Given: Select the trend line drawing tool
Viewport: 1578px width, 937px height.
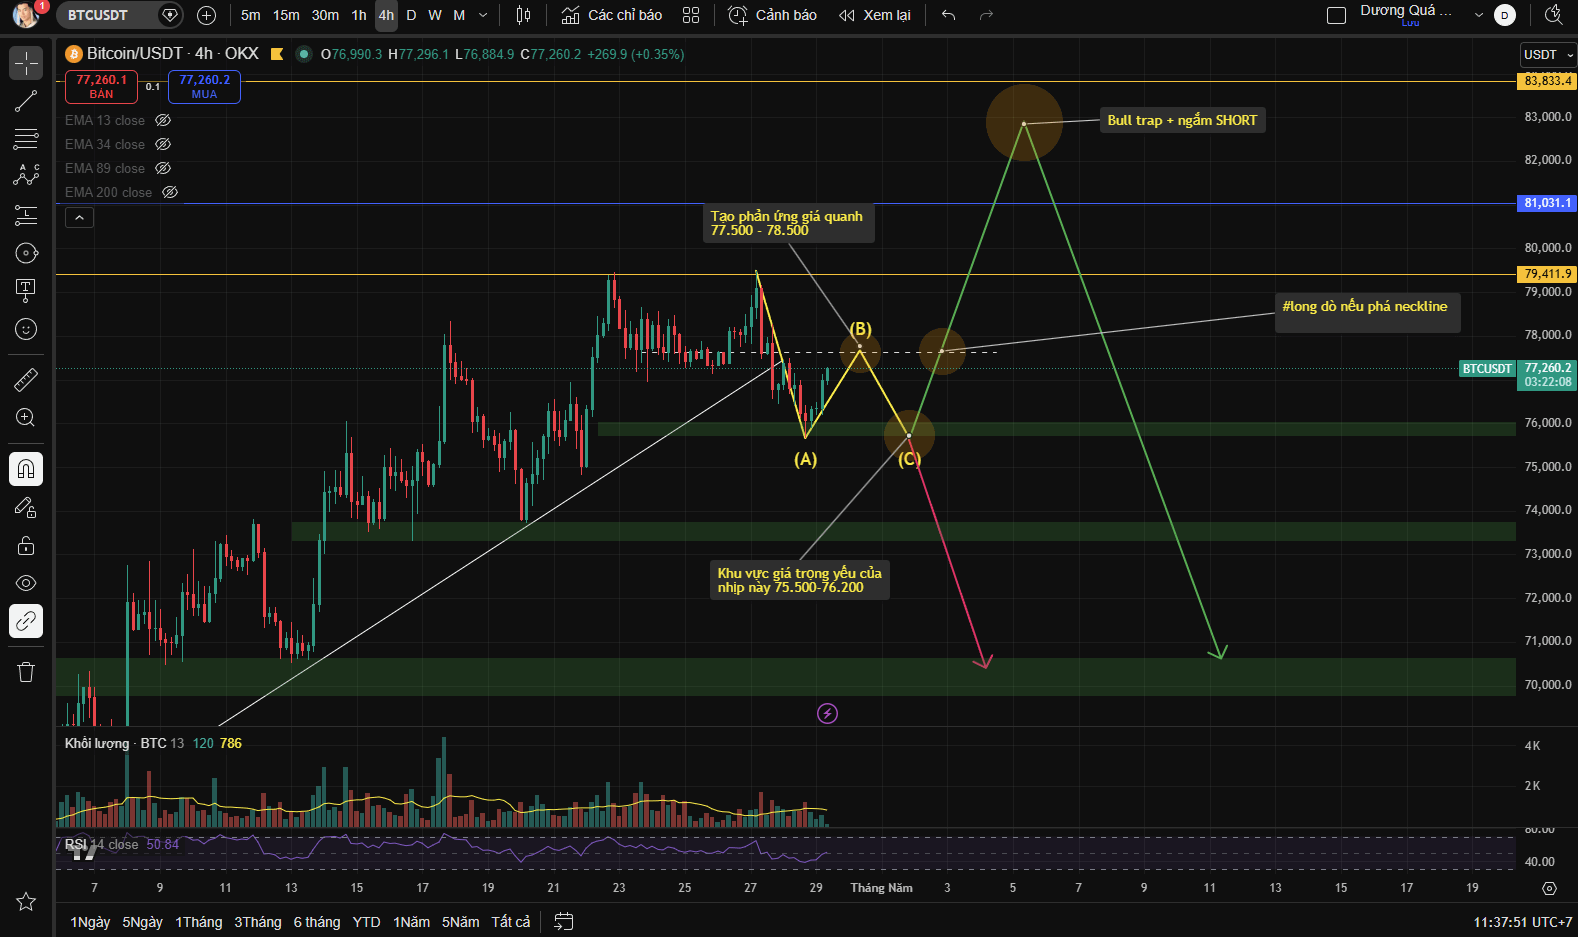Looking at the screenshot, I should (x=26, y=101).
